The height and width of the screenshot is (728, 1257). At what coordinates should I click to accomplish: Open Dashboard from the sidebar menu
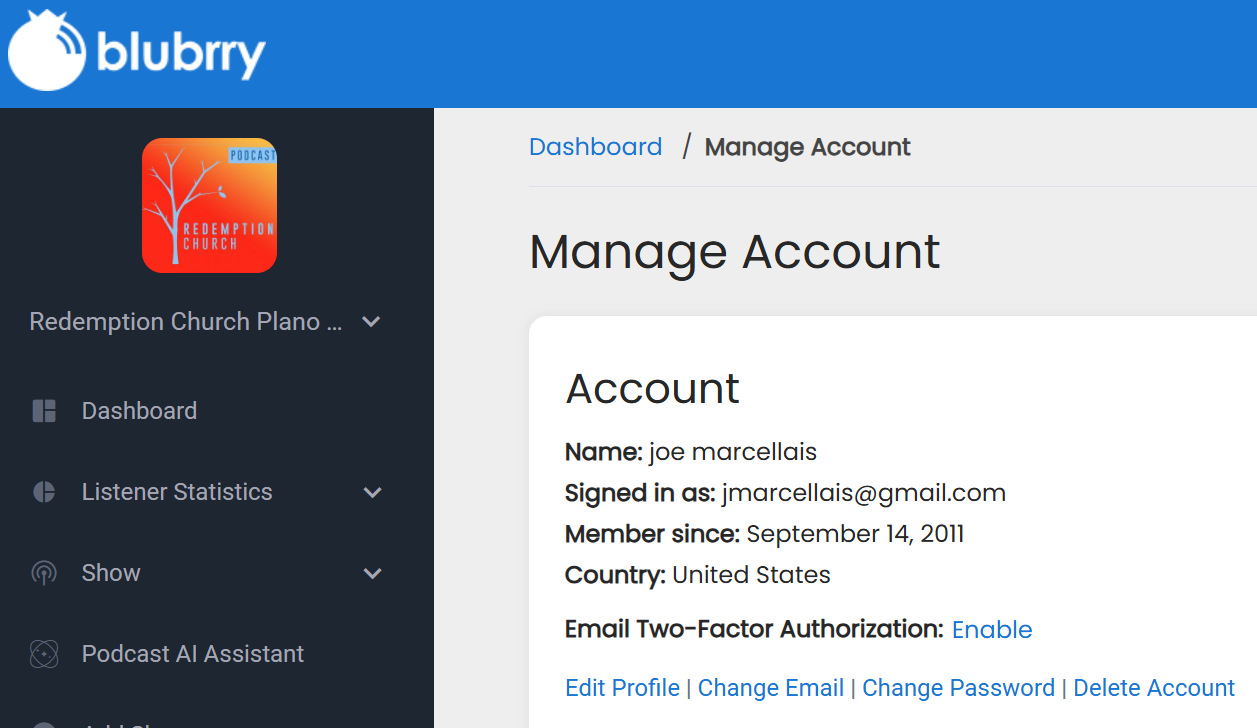pos(139,411)
